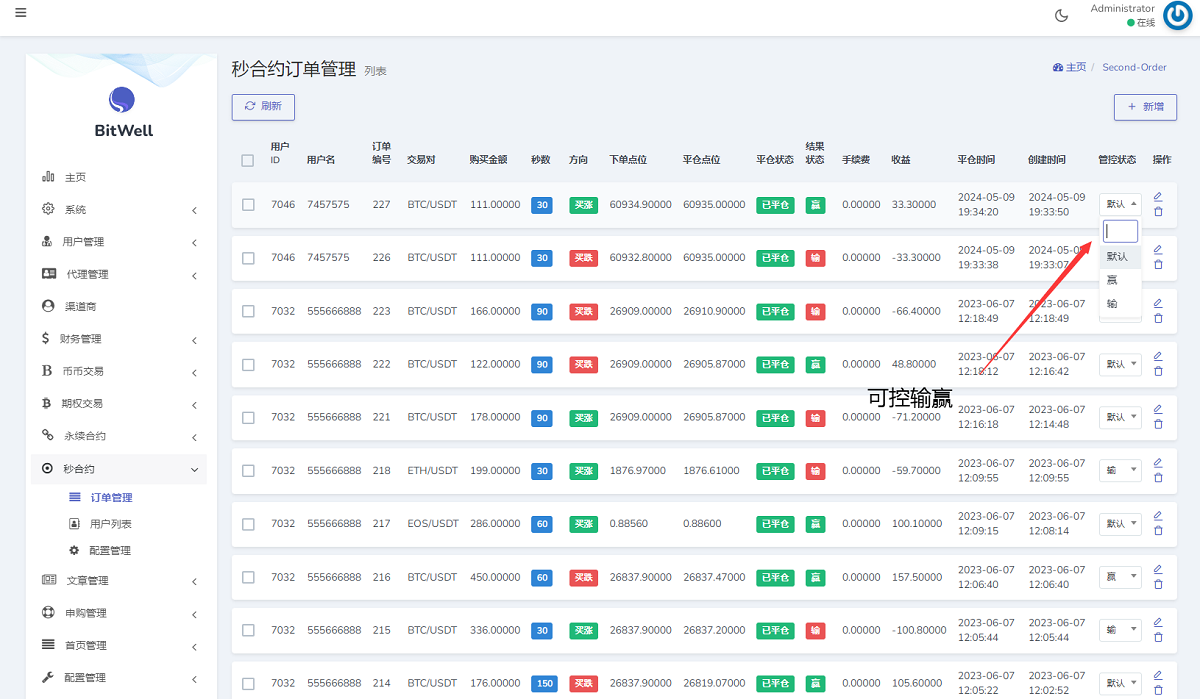
Task: Delete order 221 with trash icon
Action: tap(1158, 424)
